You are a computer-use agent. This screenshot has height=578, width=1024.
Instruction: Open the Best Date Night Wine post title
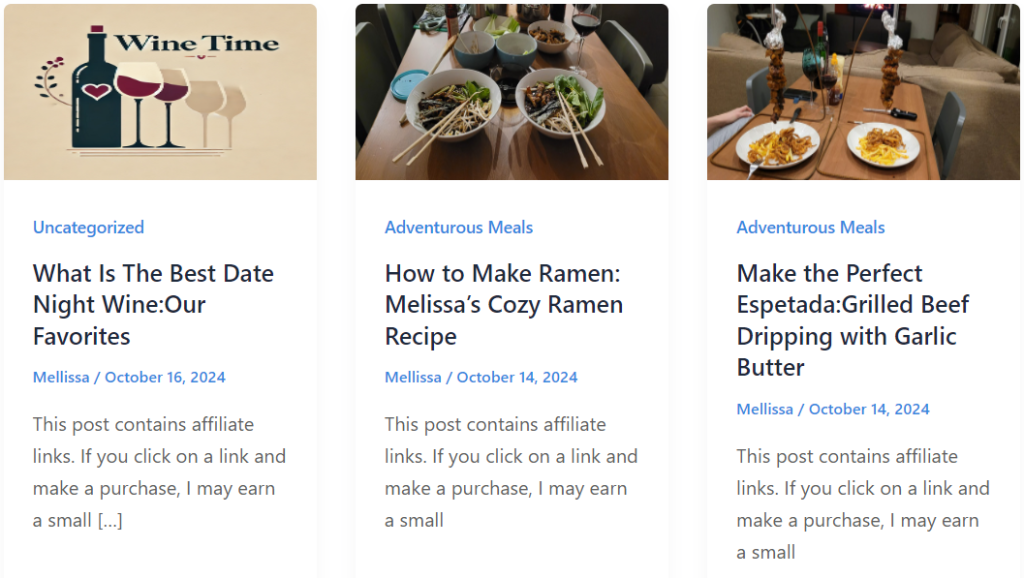click(153, 304)
